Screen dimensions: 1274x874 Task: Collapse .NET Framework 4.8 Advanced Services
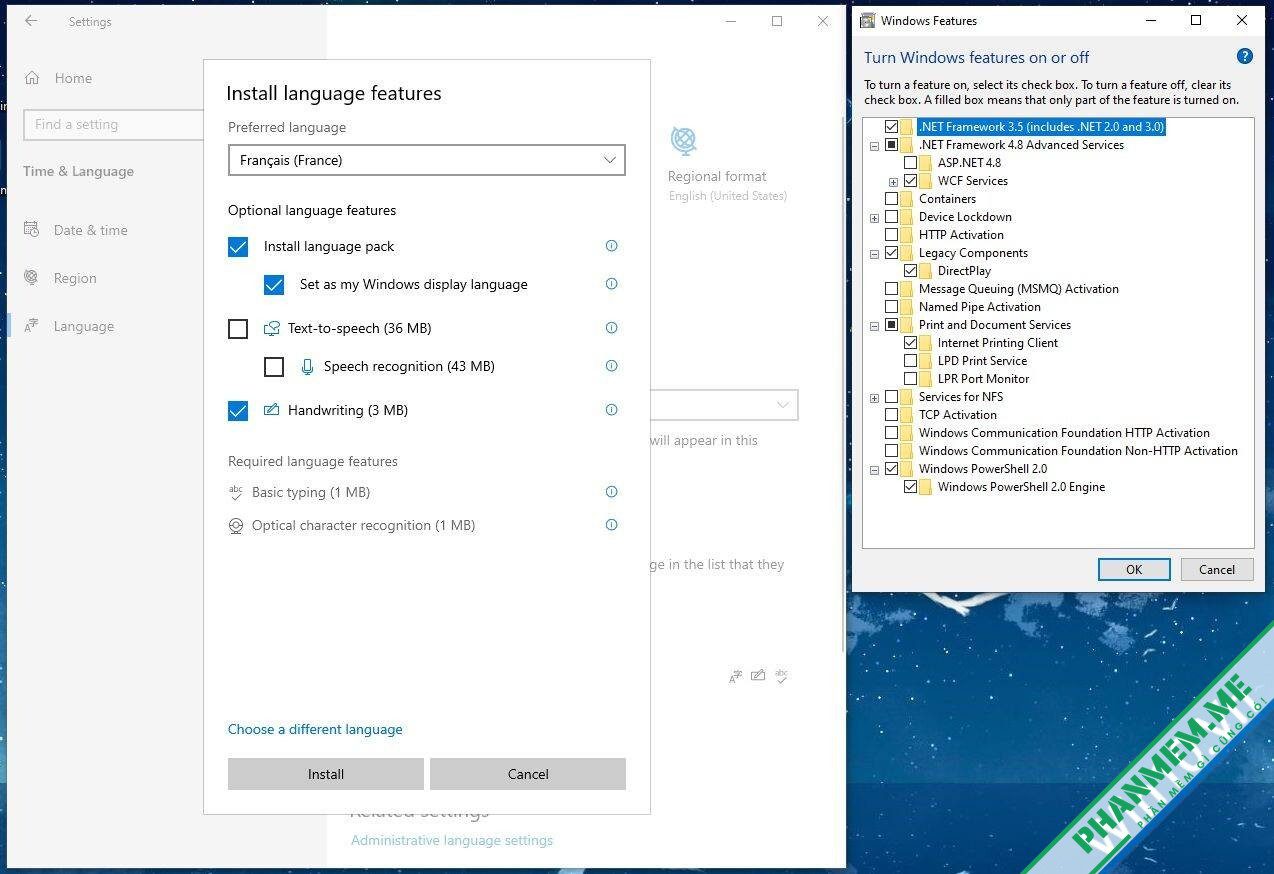click(874, 146)
